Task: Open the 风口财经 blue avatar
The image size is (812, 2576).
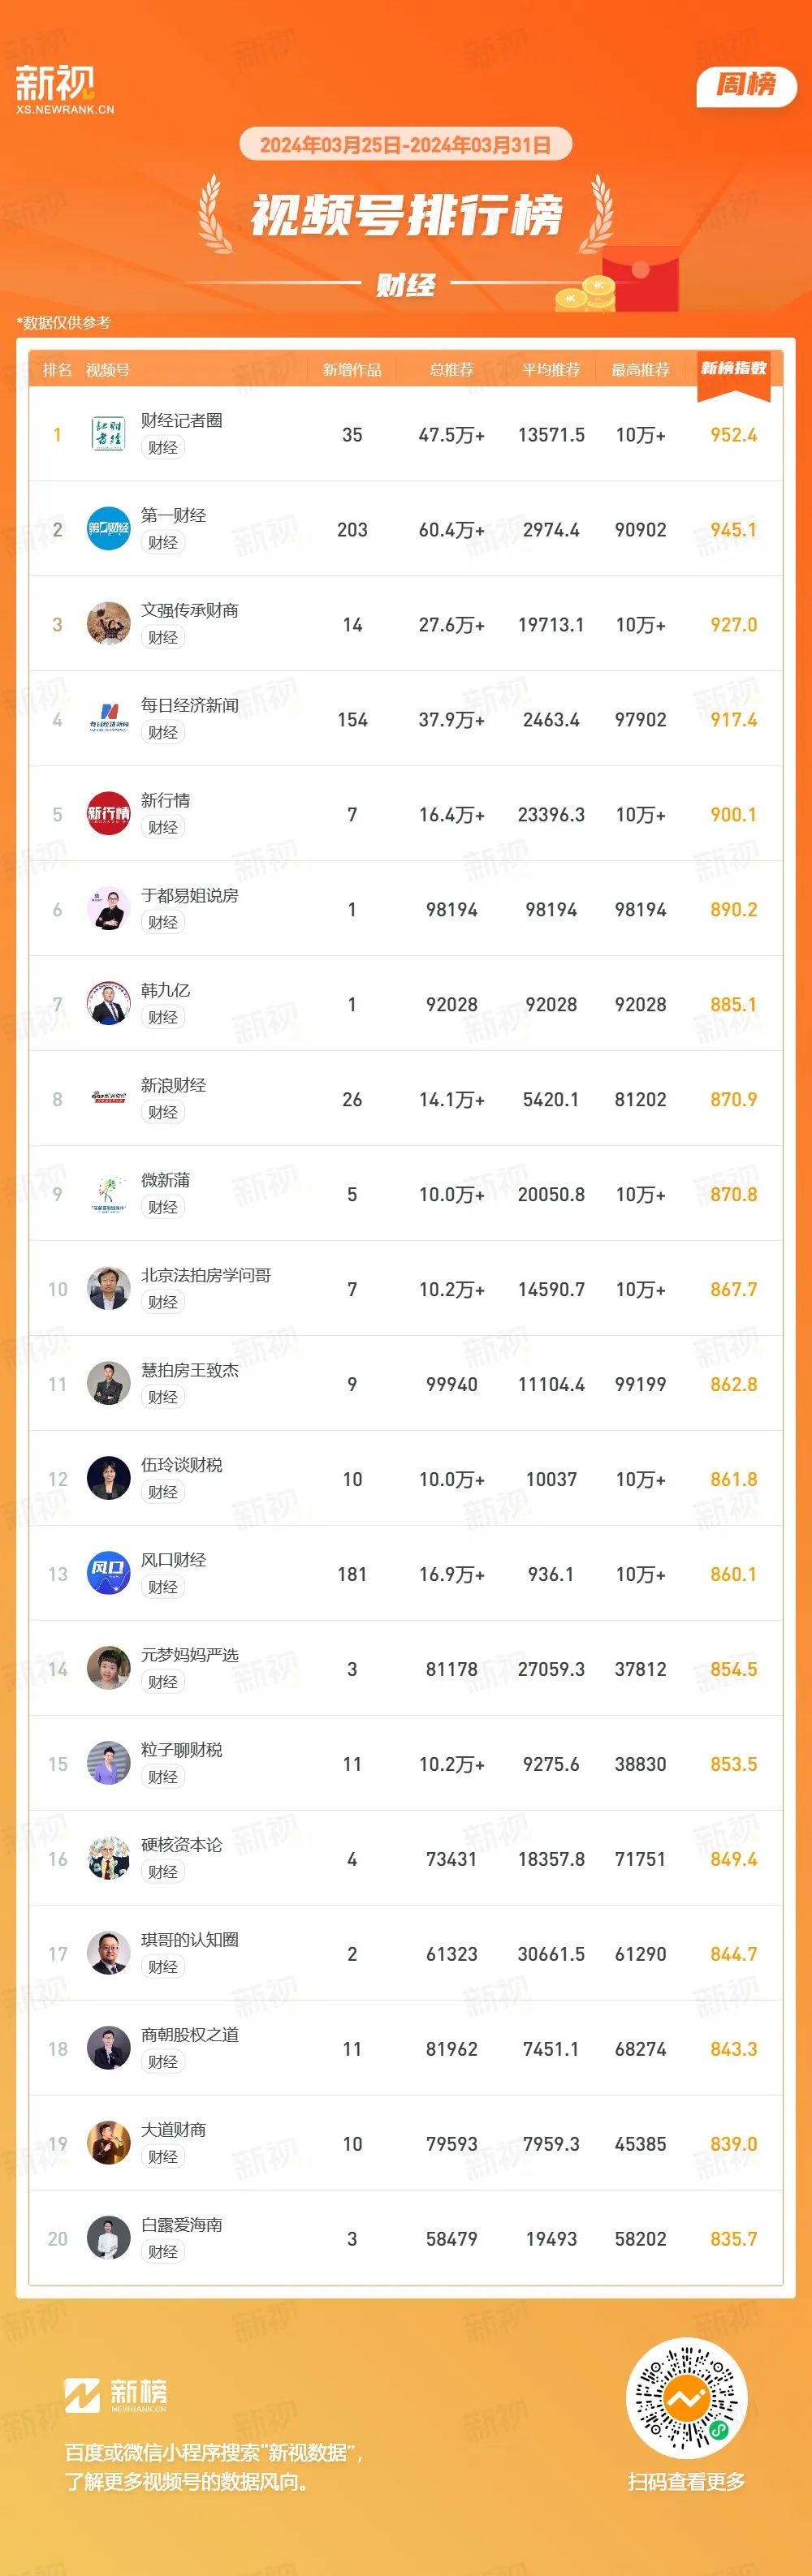Action: 108,1574
